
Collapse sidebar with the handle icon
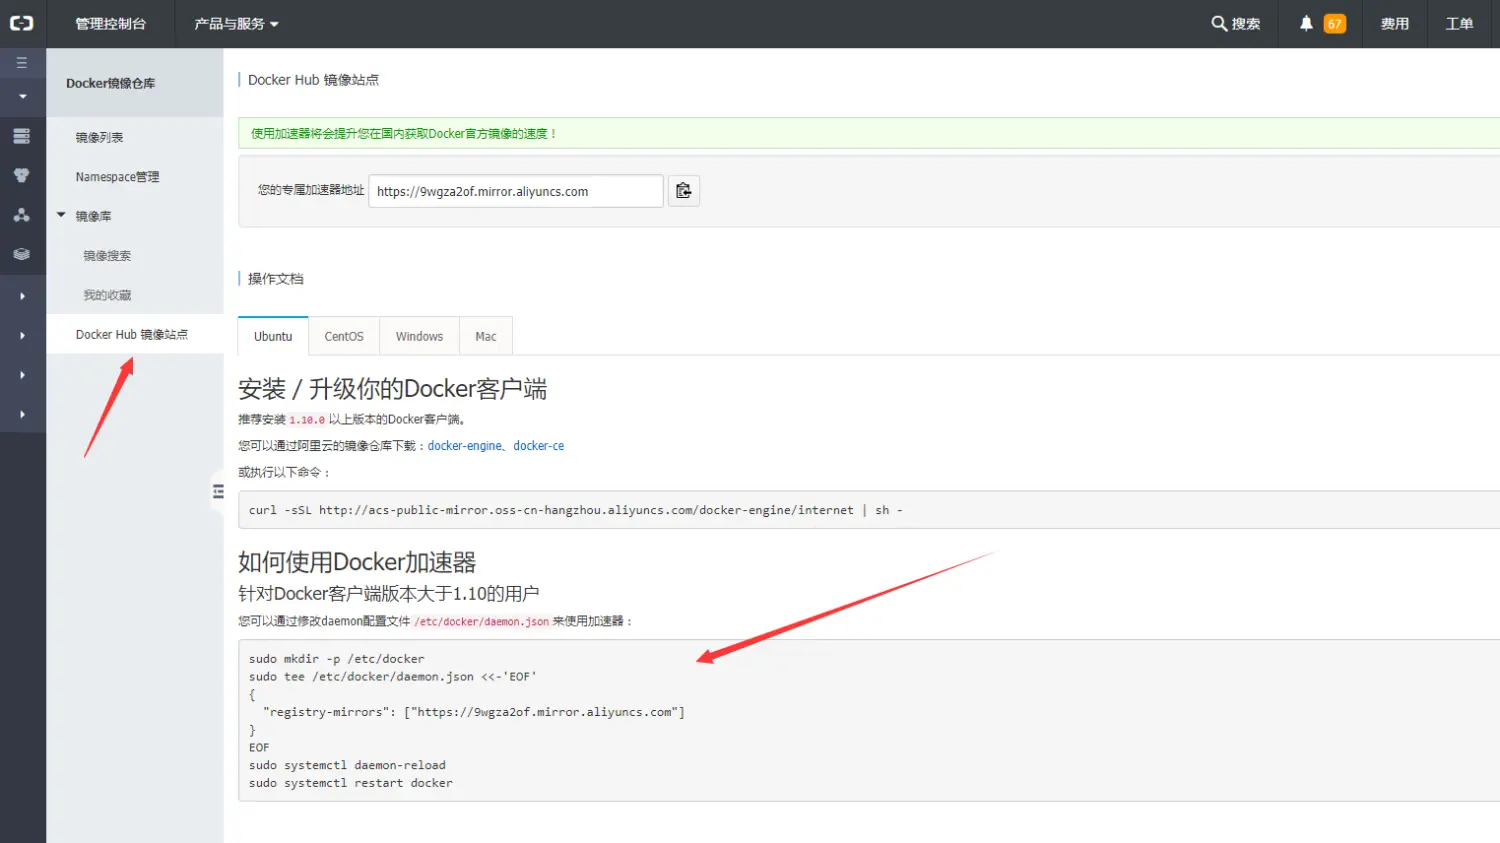[x=218, y=491]
